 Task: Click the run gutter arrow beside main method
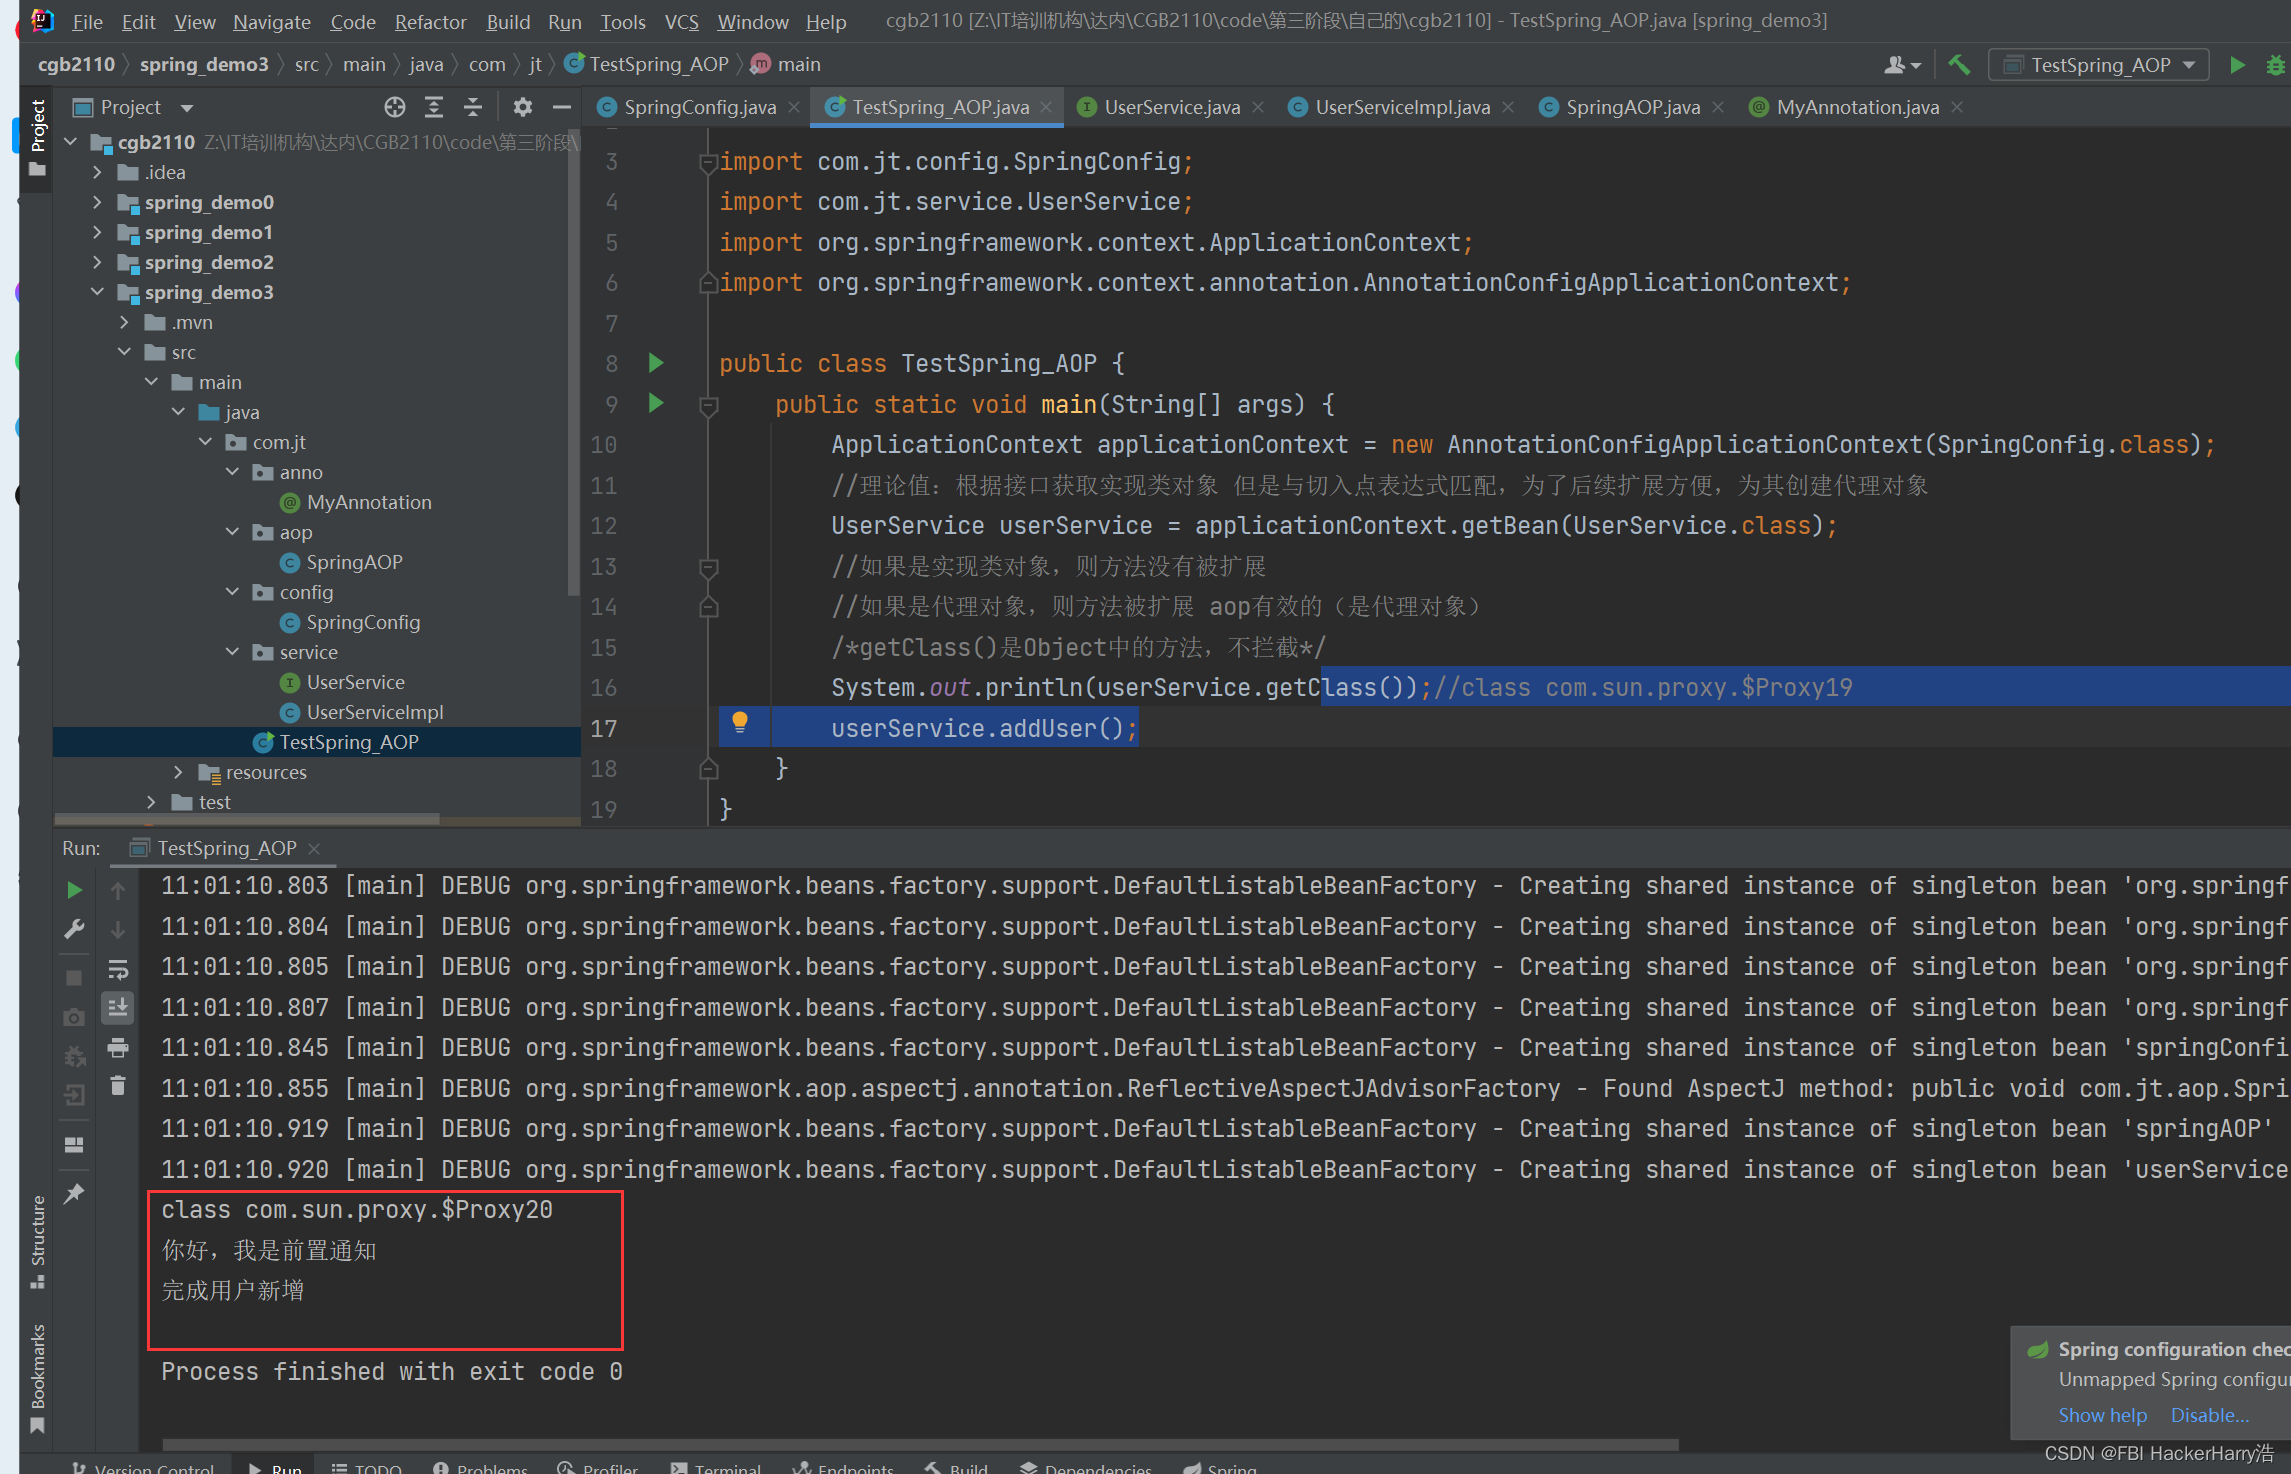click(656, 404)
